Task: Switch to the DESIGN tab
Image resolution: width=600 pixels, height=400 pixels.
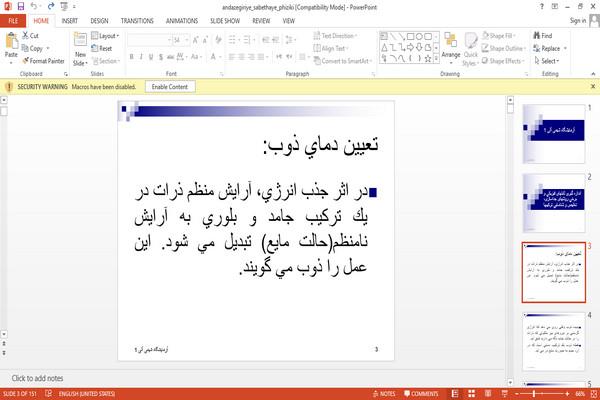Action: pos(99,21)
